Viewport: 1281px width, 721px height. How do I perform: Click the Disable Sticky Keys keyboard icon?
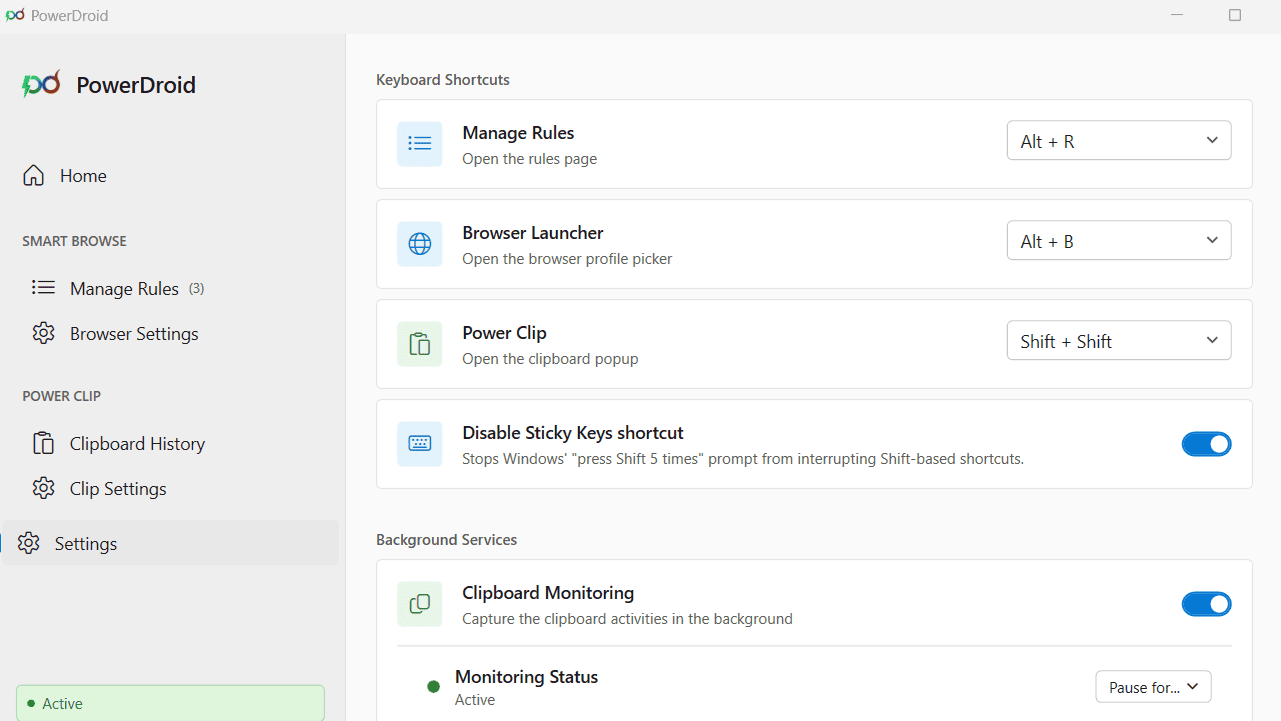click(x=420, y=444)
